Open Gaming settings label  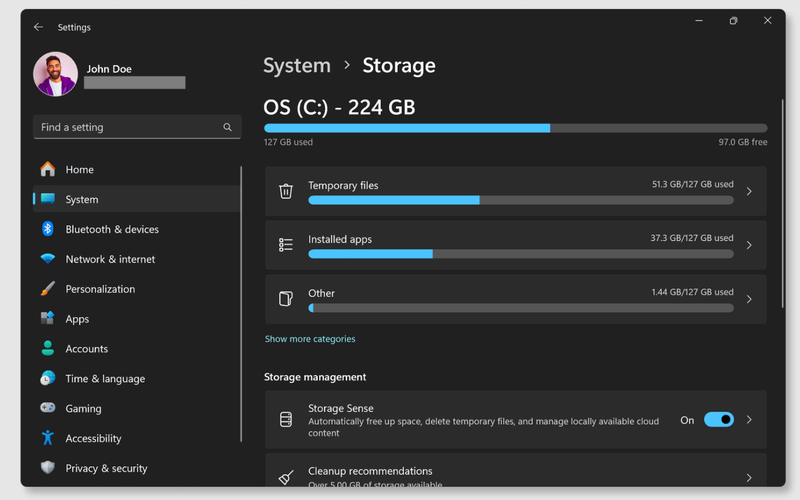coord(83,409)
